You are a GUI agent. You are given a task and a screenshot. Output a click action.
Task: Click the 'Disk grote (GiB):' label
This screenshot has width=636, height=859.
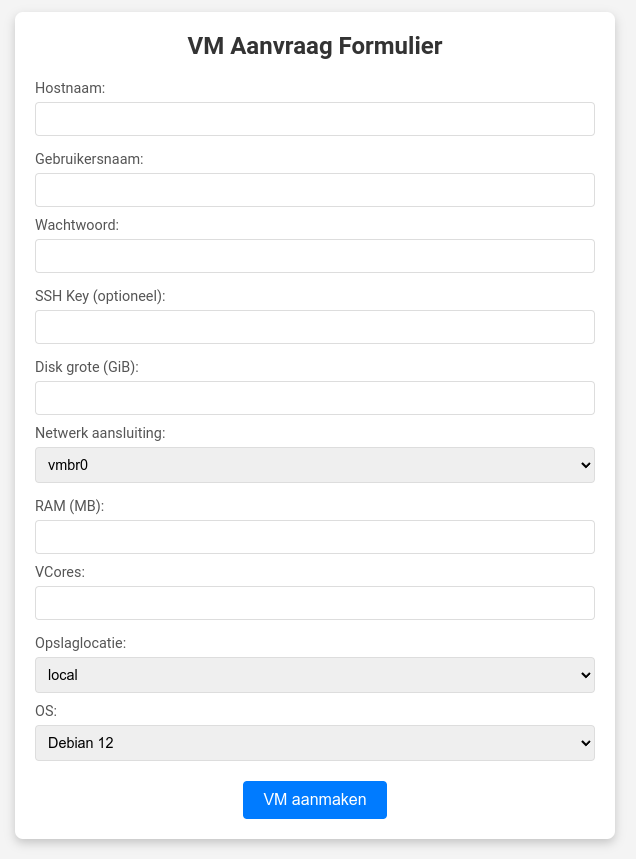87,367
